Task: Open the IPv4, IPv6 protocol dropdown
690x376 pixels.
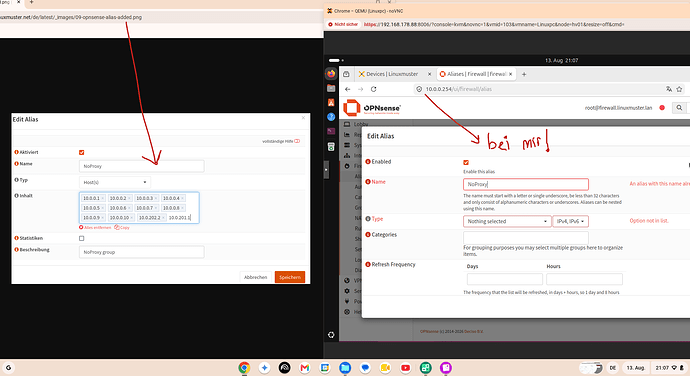Action: point(570,221)
